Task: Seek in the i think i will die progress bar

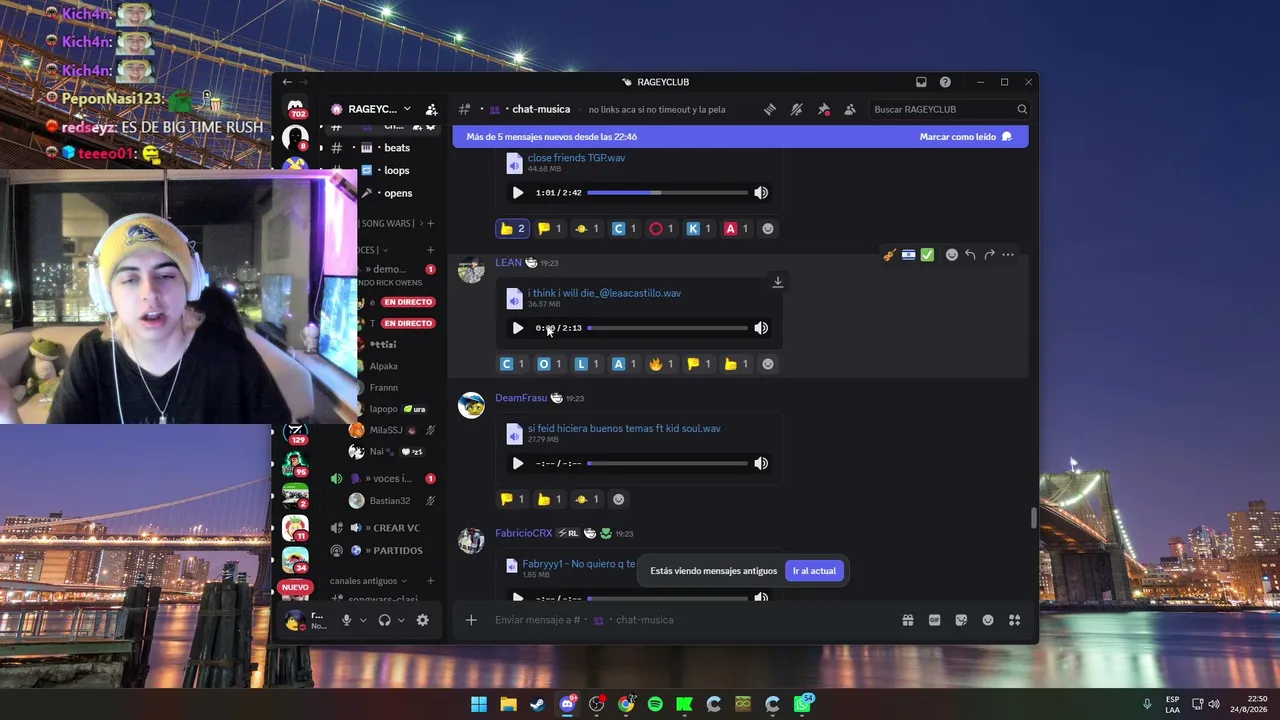Action: (x=667, y=328)
